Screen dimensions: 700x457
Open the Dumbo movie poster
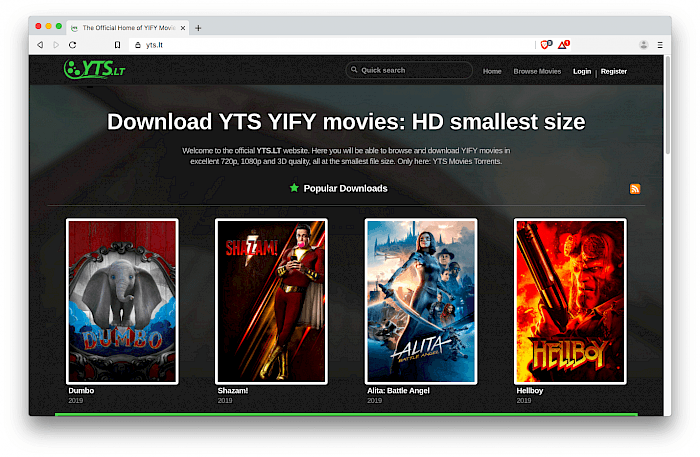point(122,301)
